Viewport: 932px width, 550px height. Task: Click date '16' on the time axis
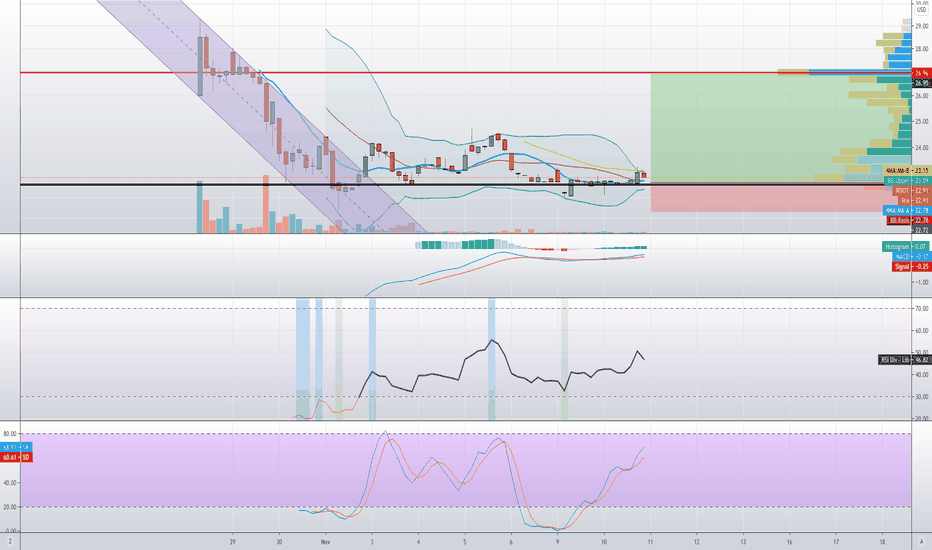[x=789, y=542]
